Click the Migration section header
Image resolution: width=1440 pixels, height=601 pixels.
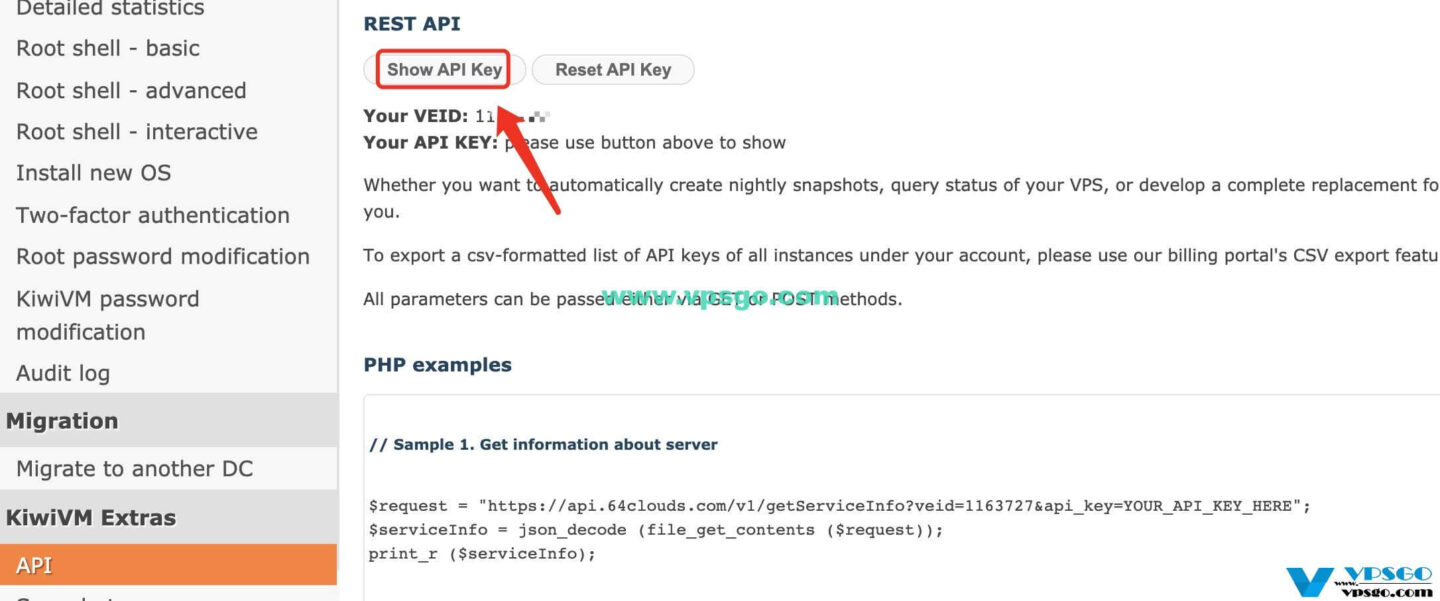pyautogui.click(x=168, y=421)
